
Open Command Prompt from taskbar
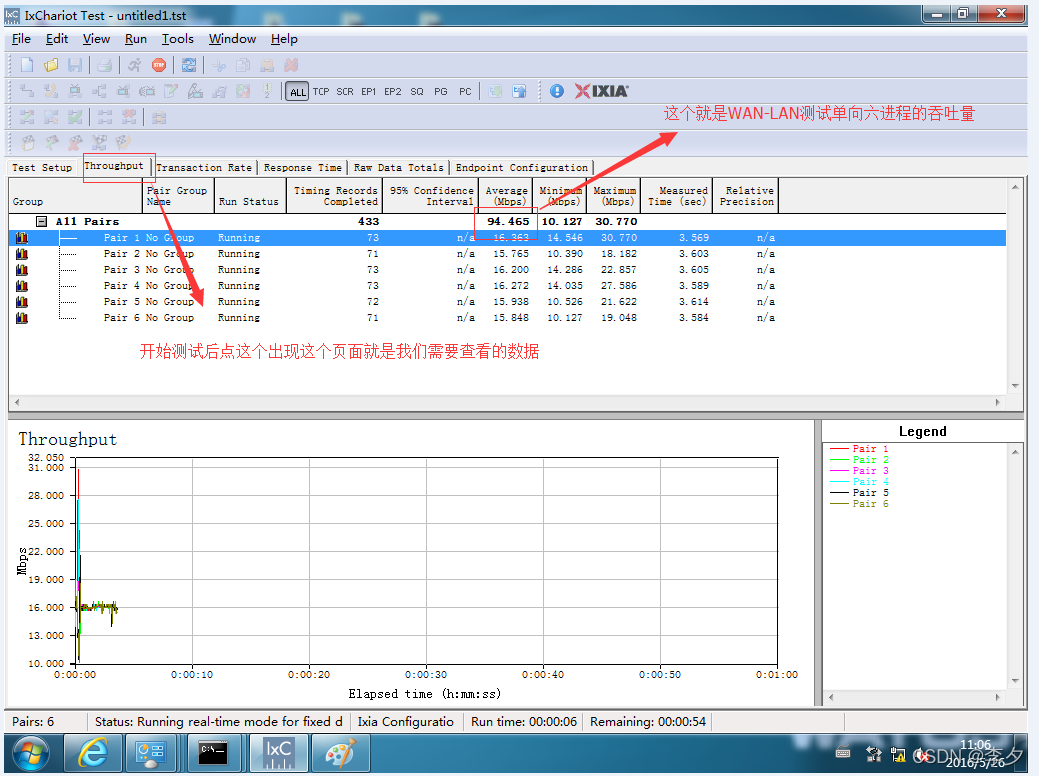pyautogui.click(x=213, y=753)
